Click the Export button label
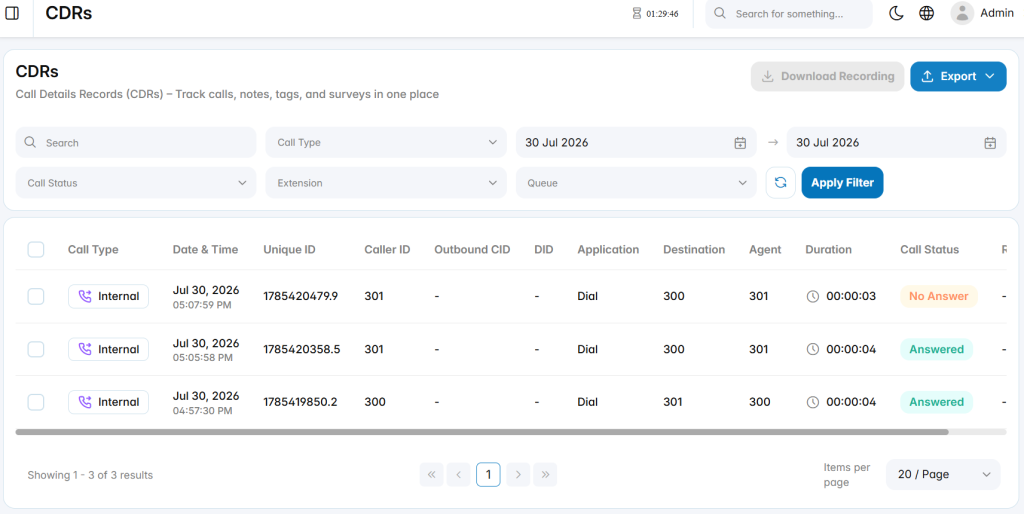The image size is (1024, 514). 958,76
